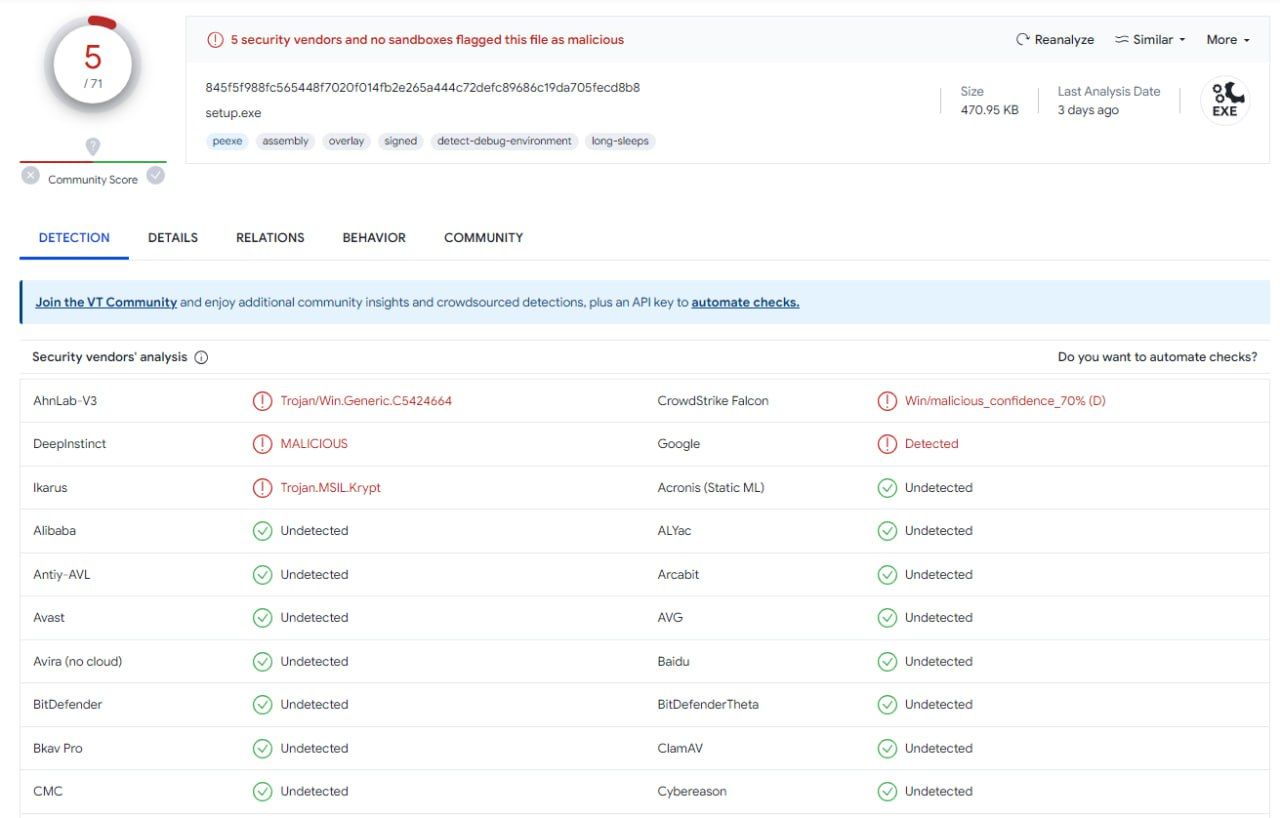This screenshot has width=1280, height=818.
Task: Open the Behavior tab
Action: pos(374,238)
